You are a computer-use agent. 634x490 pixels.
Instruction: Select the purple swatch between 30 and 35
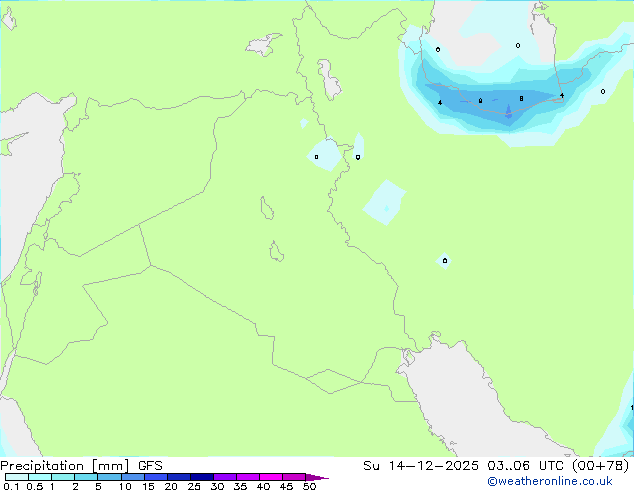pyautogui.click(x=225, y=477)
